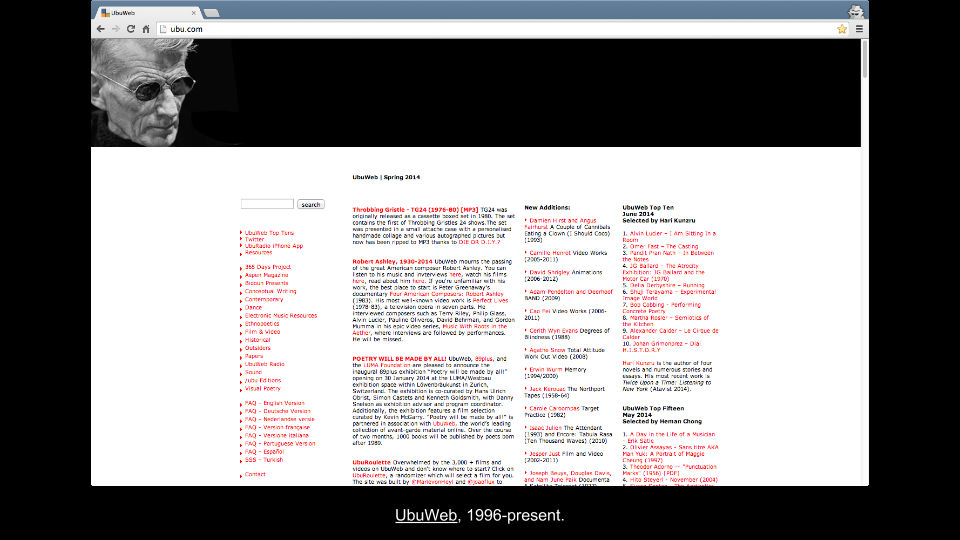Screen dimensions: 960x540
Task: Select the UbuWeb browser tab
Action: click(149, 13)
